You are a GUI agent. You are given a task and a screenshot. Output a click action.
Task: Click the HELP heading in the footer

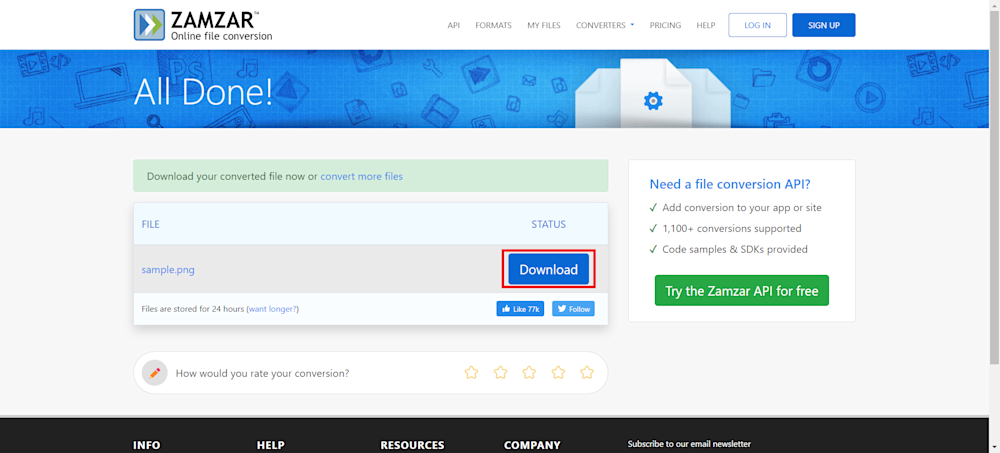270,445
